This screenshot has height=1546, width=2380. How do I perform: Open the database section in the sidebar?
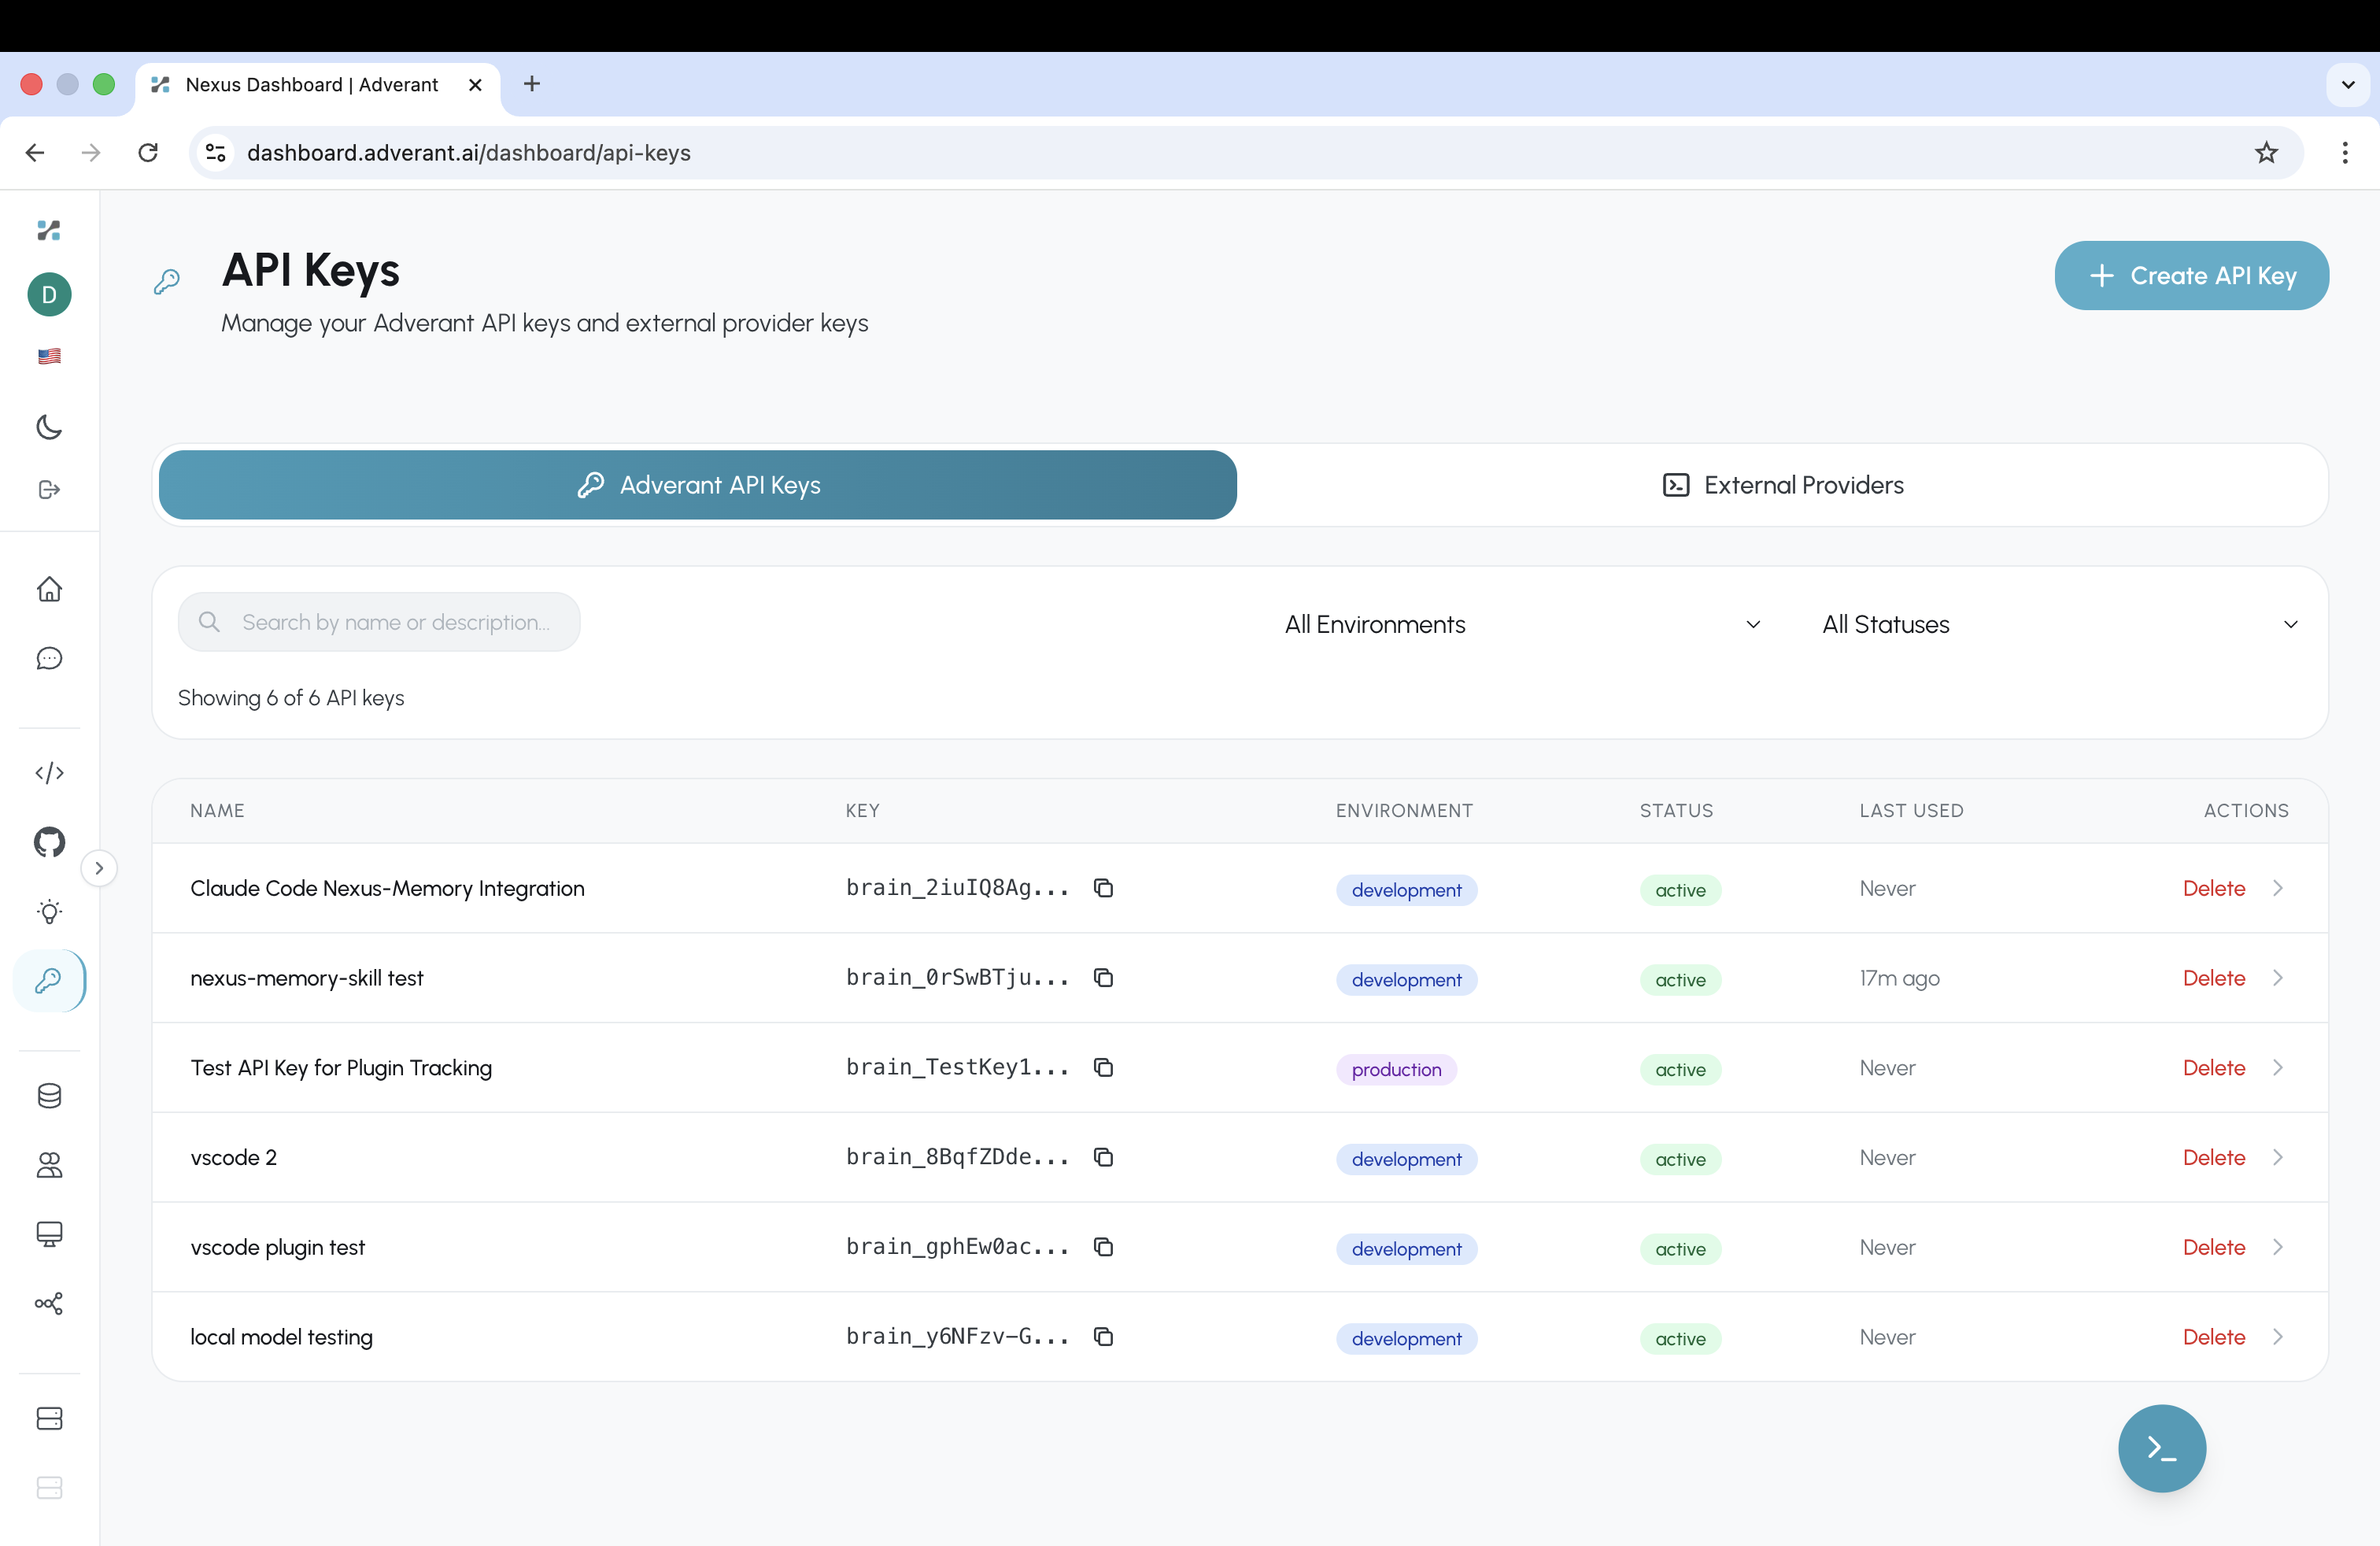point(48,1096)
